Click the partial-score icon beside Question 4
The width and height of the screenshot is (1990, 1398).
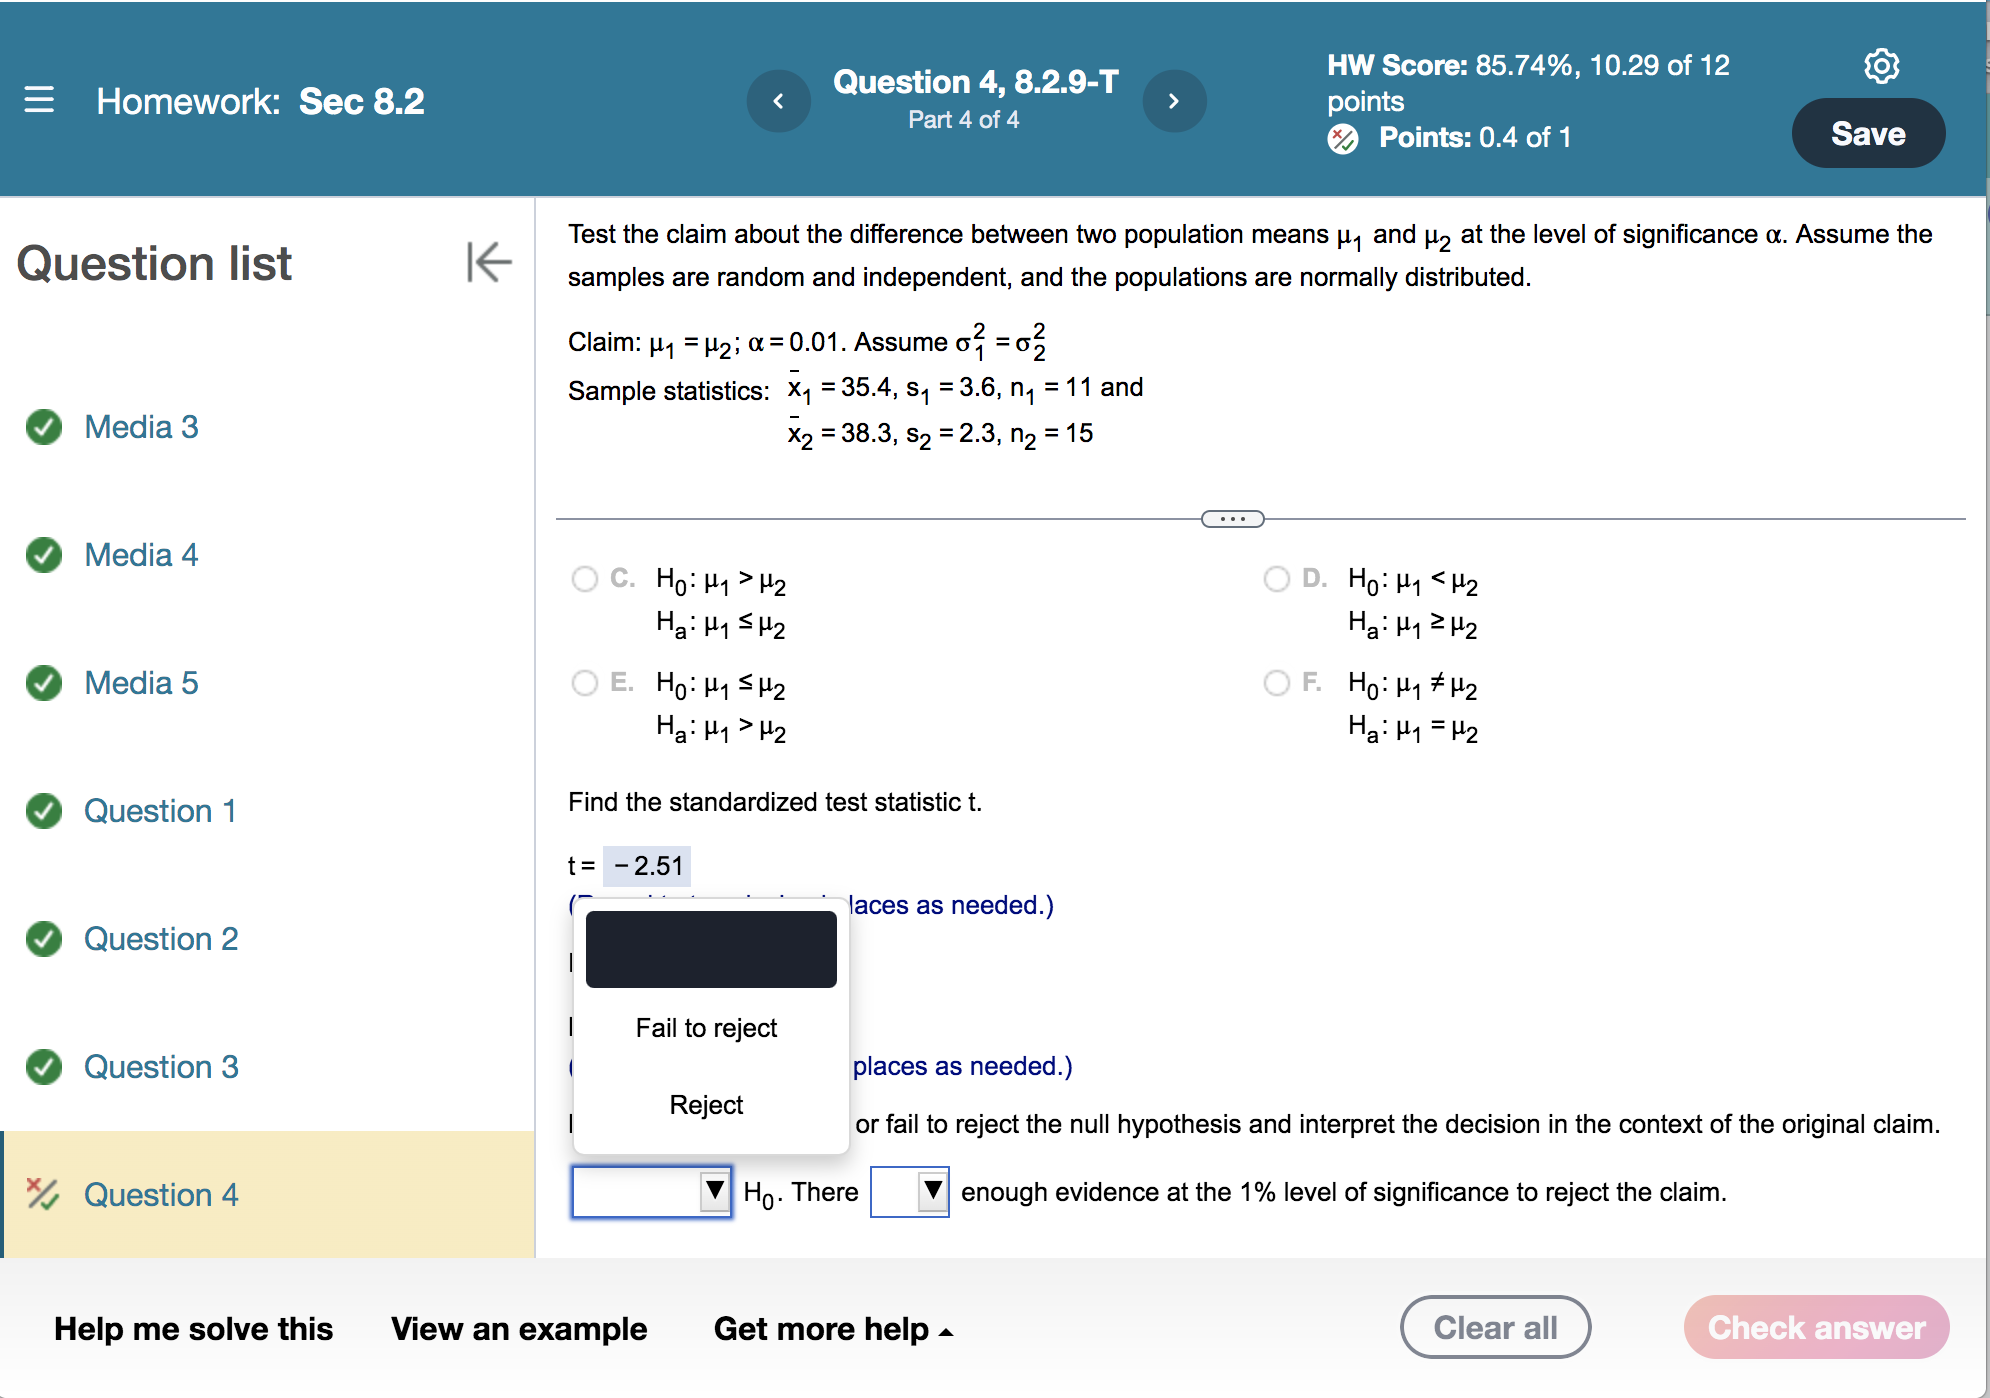pyautogui.click(x=43, y=1193)
